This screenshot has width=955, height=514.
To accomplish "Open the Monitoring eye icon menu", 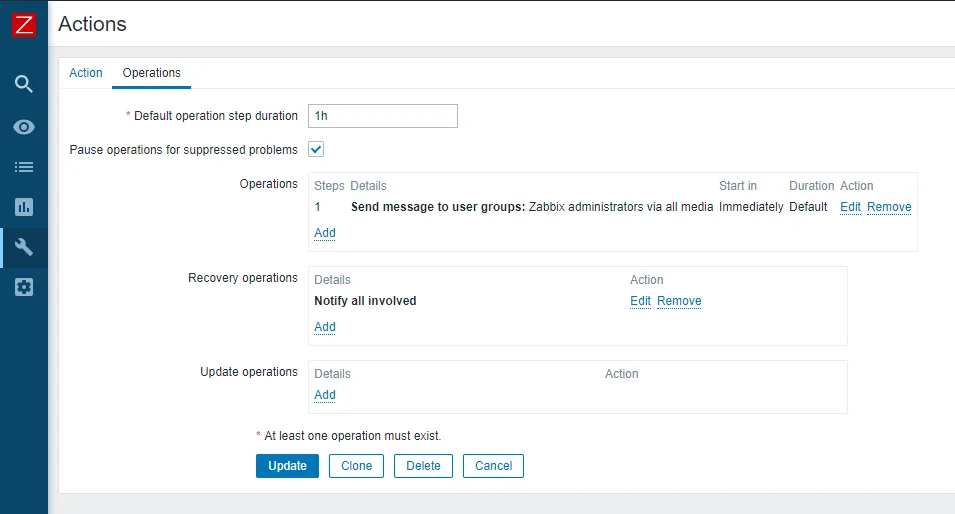I will click(24, 127).
